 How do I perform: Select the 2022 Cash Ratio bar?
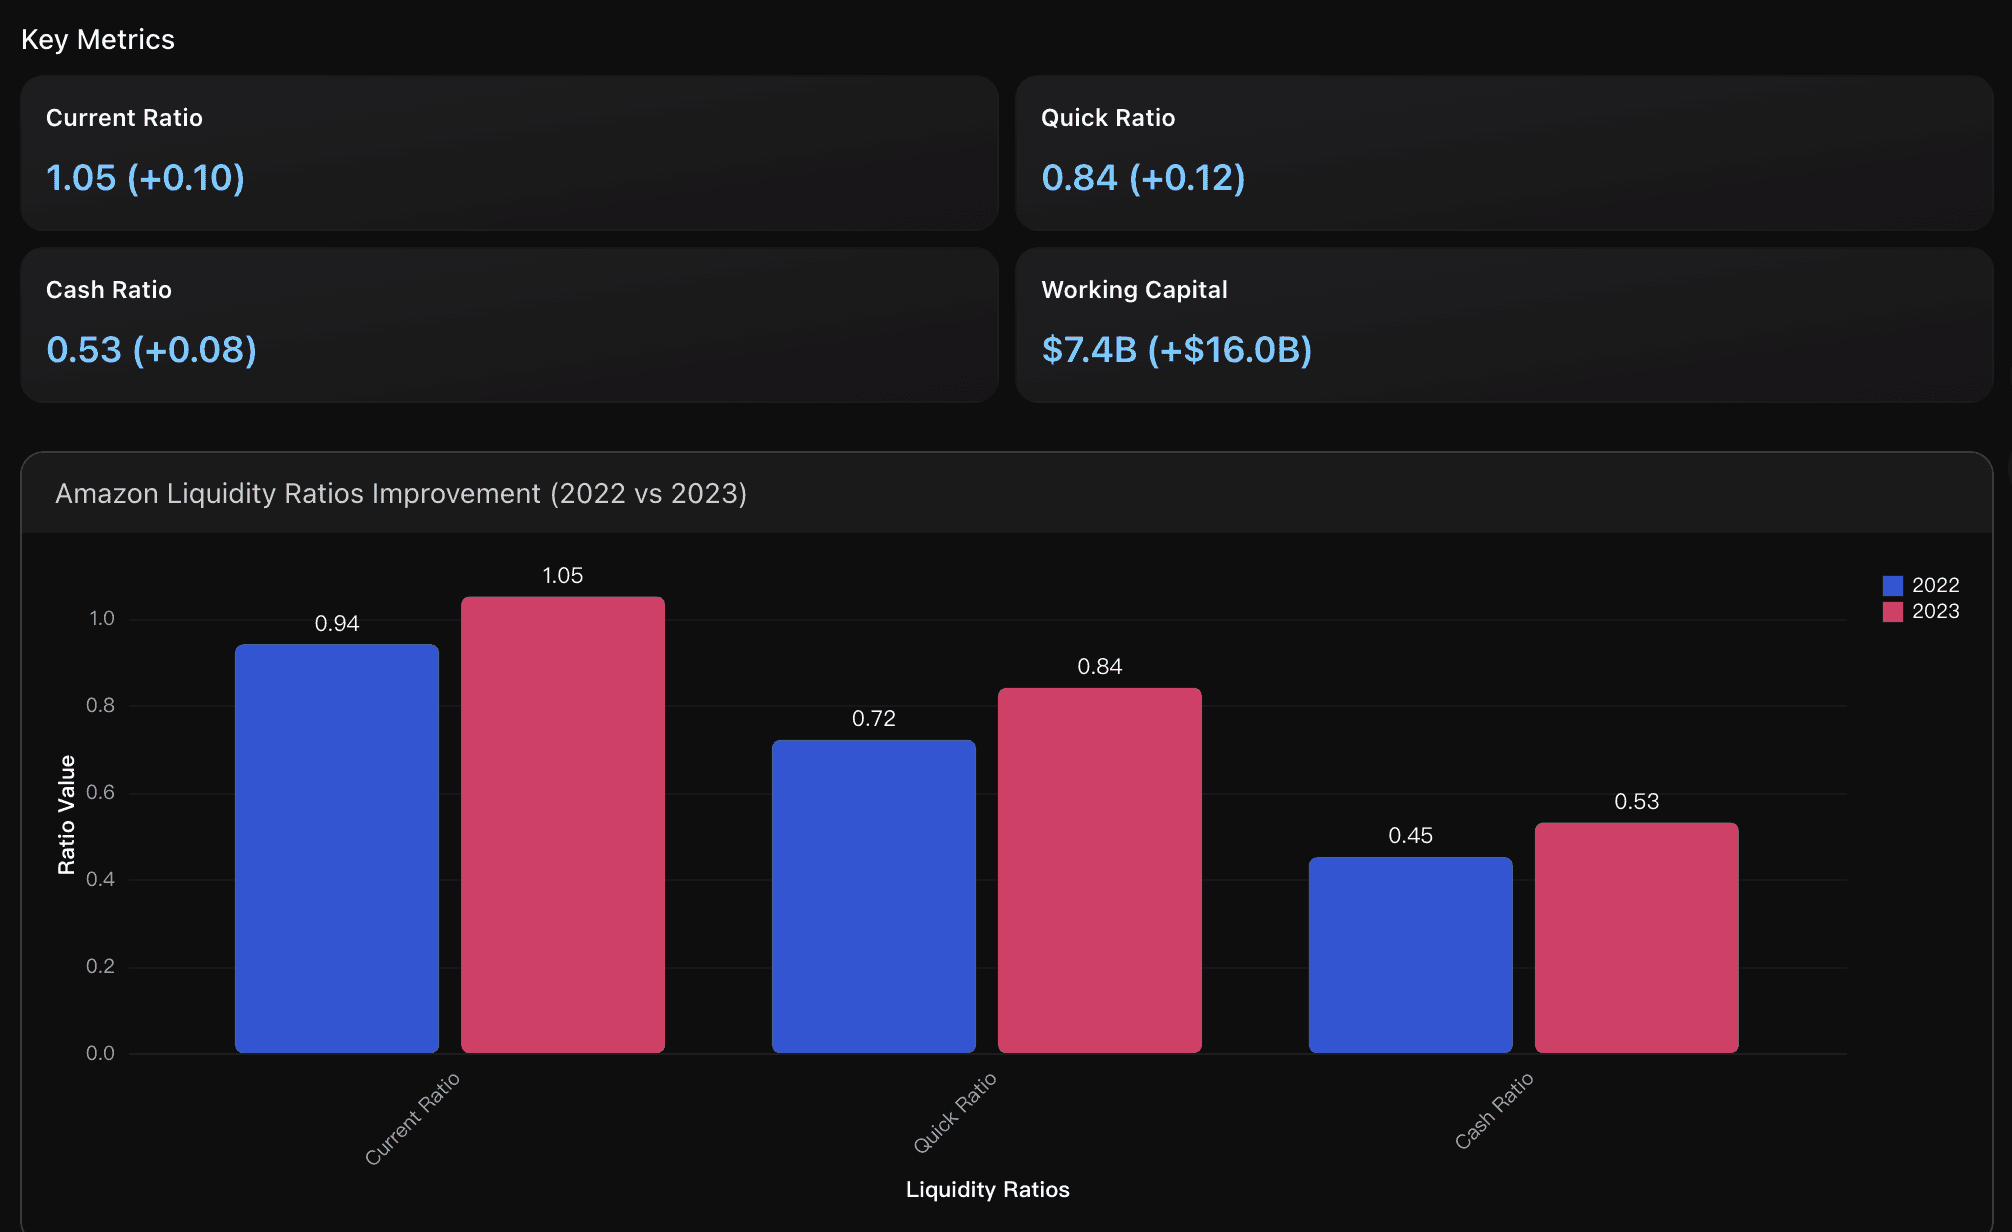(1411, 955)
